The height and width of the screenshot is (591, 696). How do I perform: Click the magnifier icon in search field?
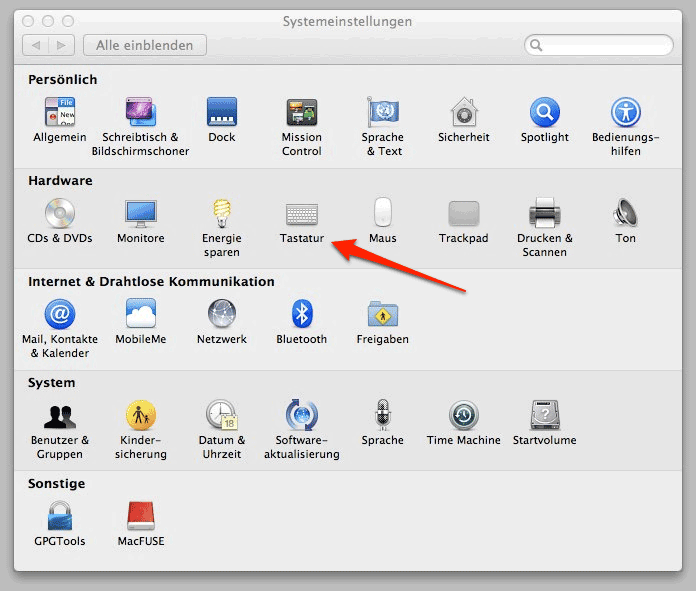click(x=536, y=45)
